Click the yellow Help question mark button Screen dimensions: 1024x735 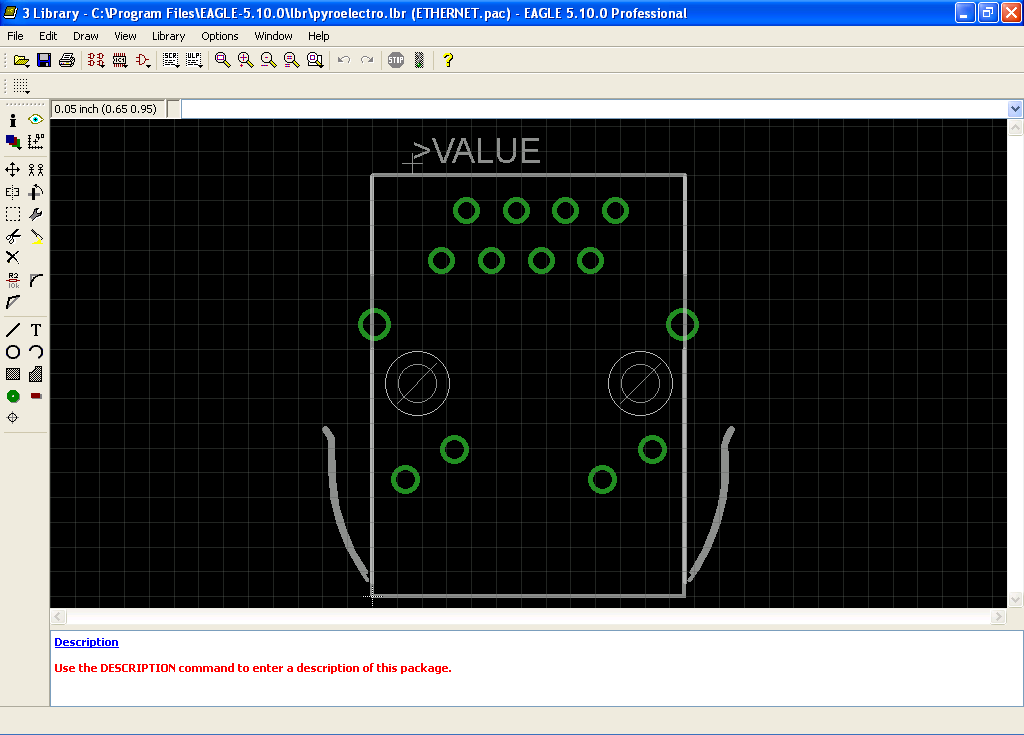[448, 60]
